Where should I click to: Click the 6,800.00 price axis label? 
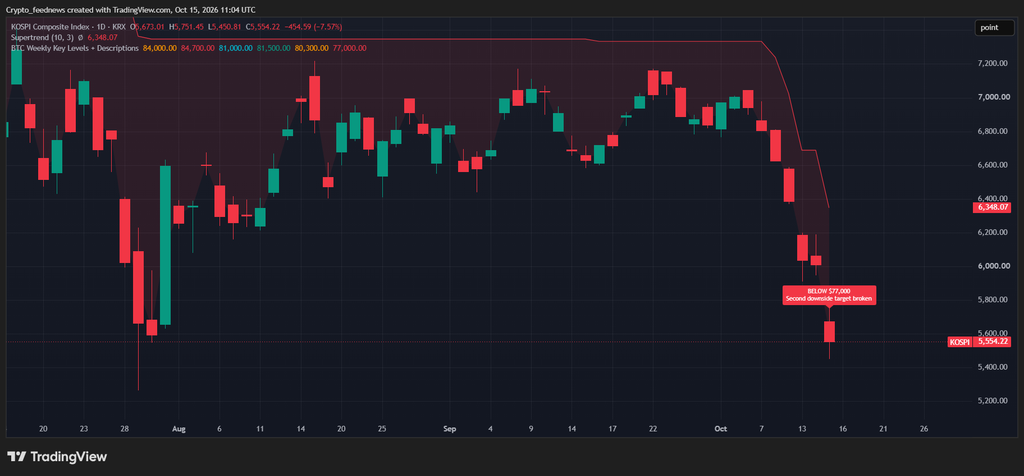click(x=992, y=131)
